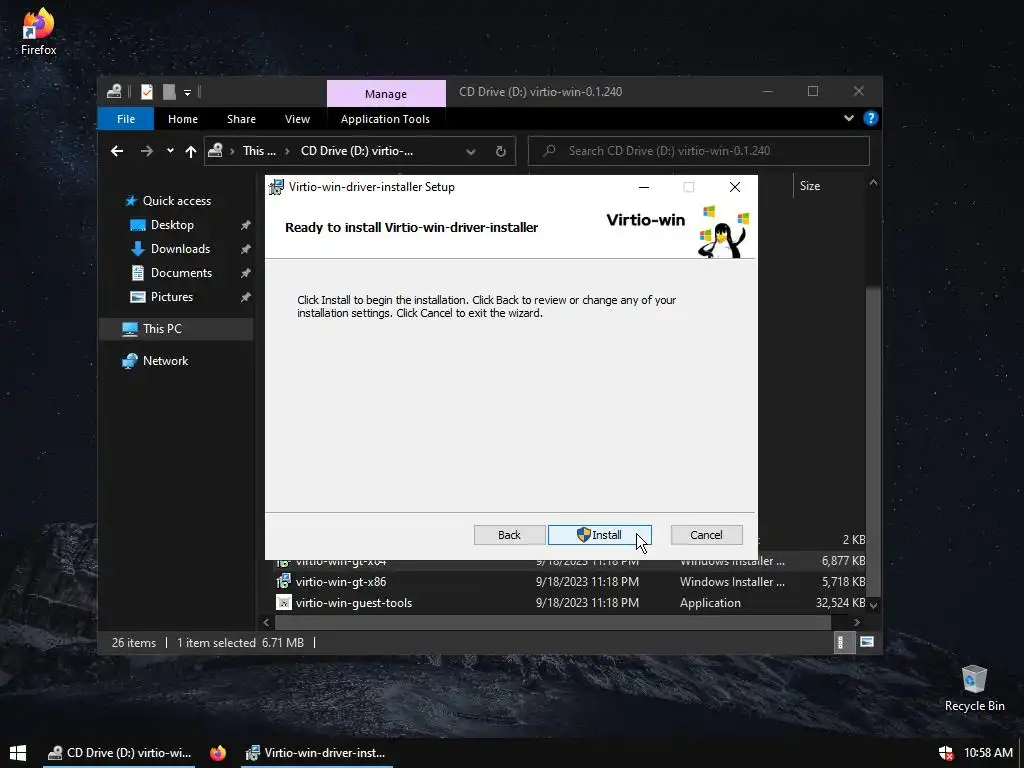
Task: Click This … breadcrumb in address bar
Action: pos(259,151)
